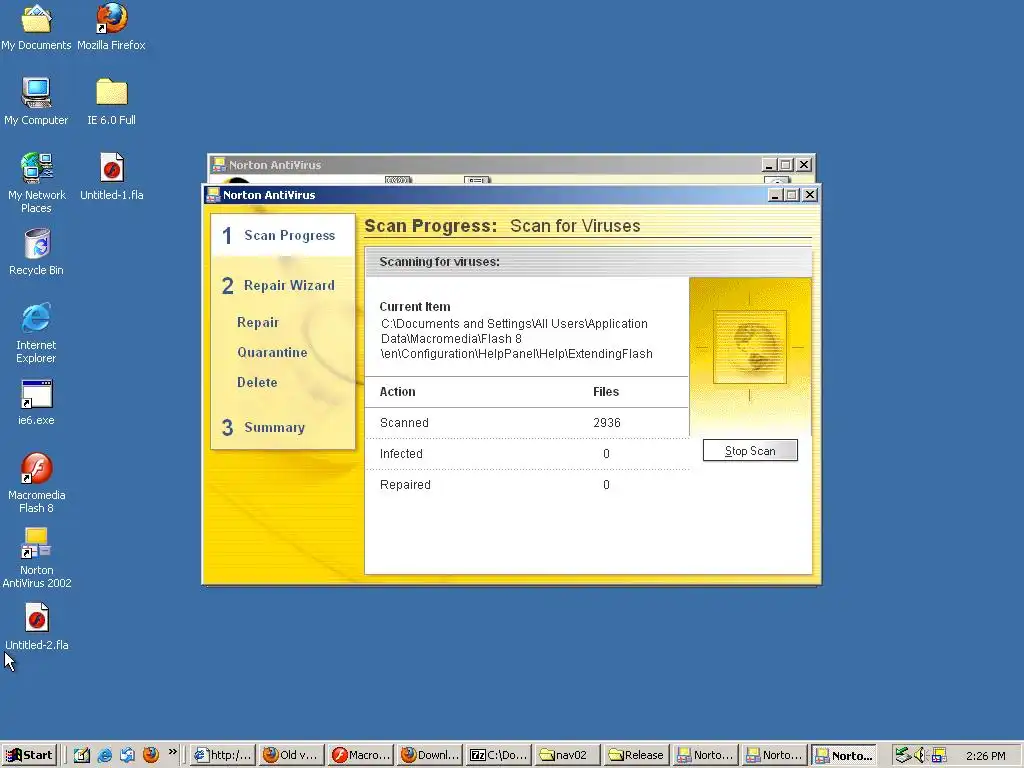Image resolution: width=1024 pixels, height=768 pixels.
Task: Select the Macromedia Flash 8 shortcut
Action: [x=37, y=483]
